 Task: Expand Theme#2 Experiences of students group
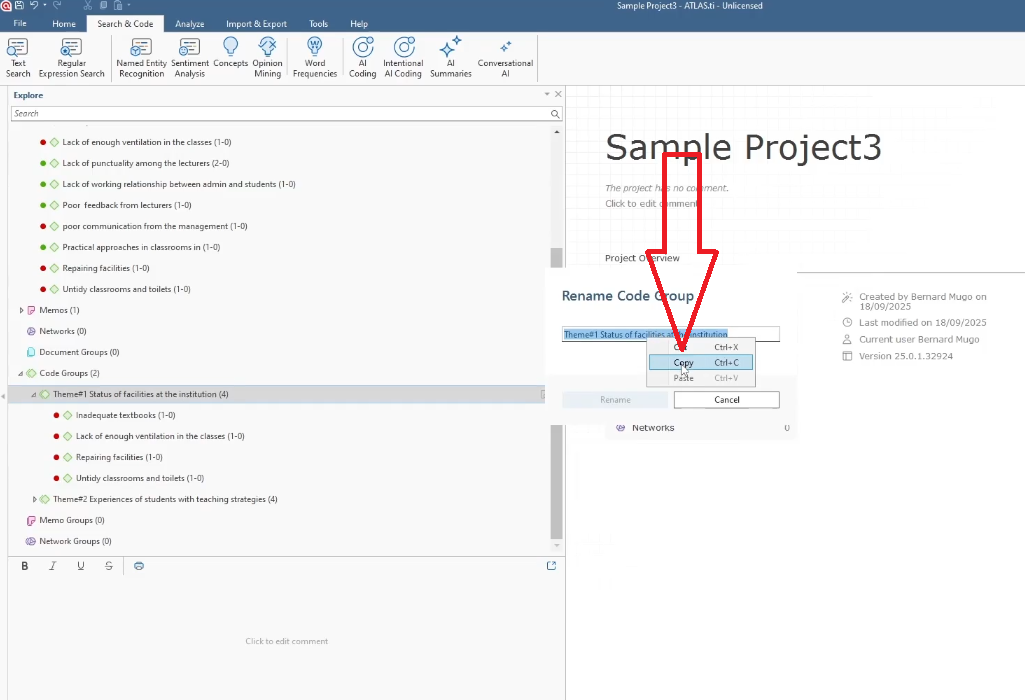(35, 499)
